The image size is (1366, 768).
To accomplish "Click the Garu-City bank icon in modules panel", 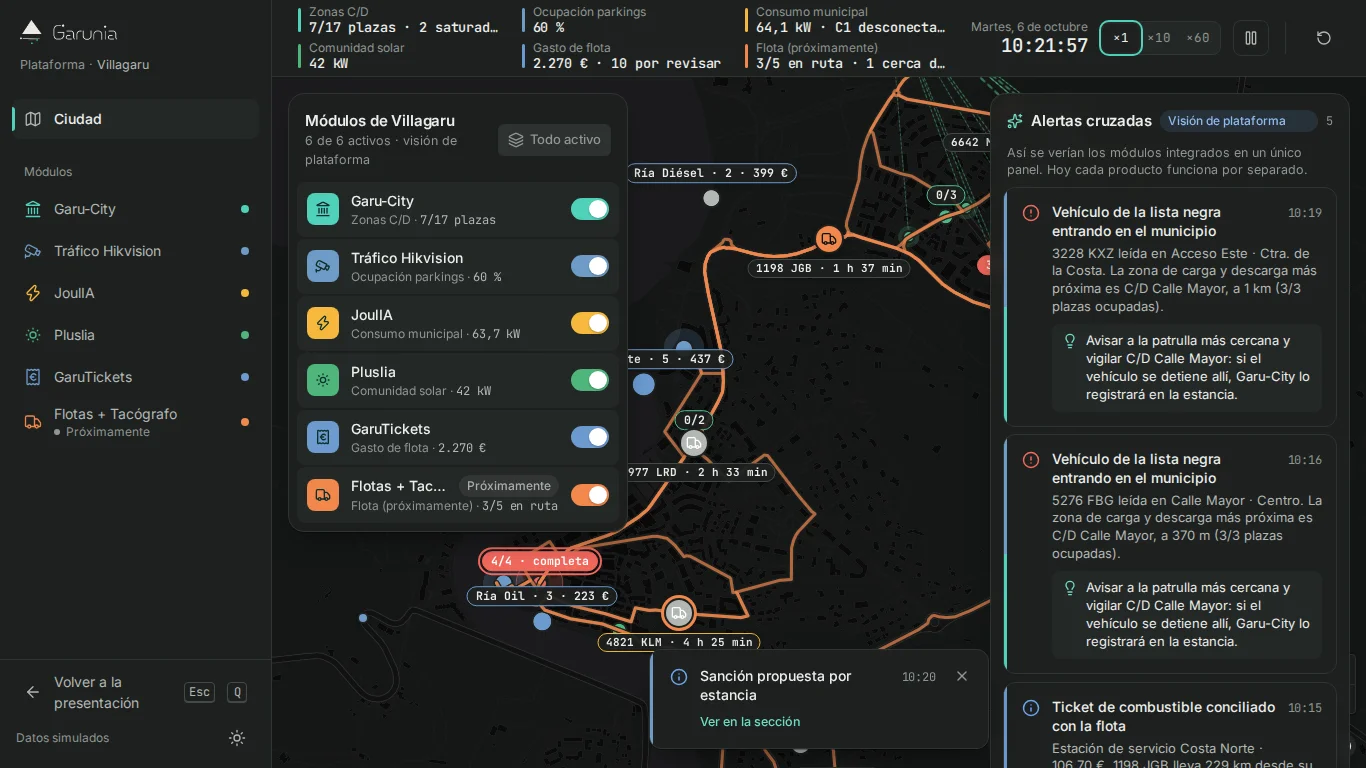I will point(323,209).
